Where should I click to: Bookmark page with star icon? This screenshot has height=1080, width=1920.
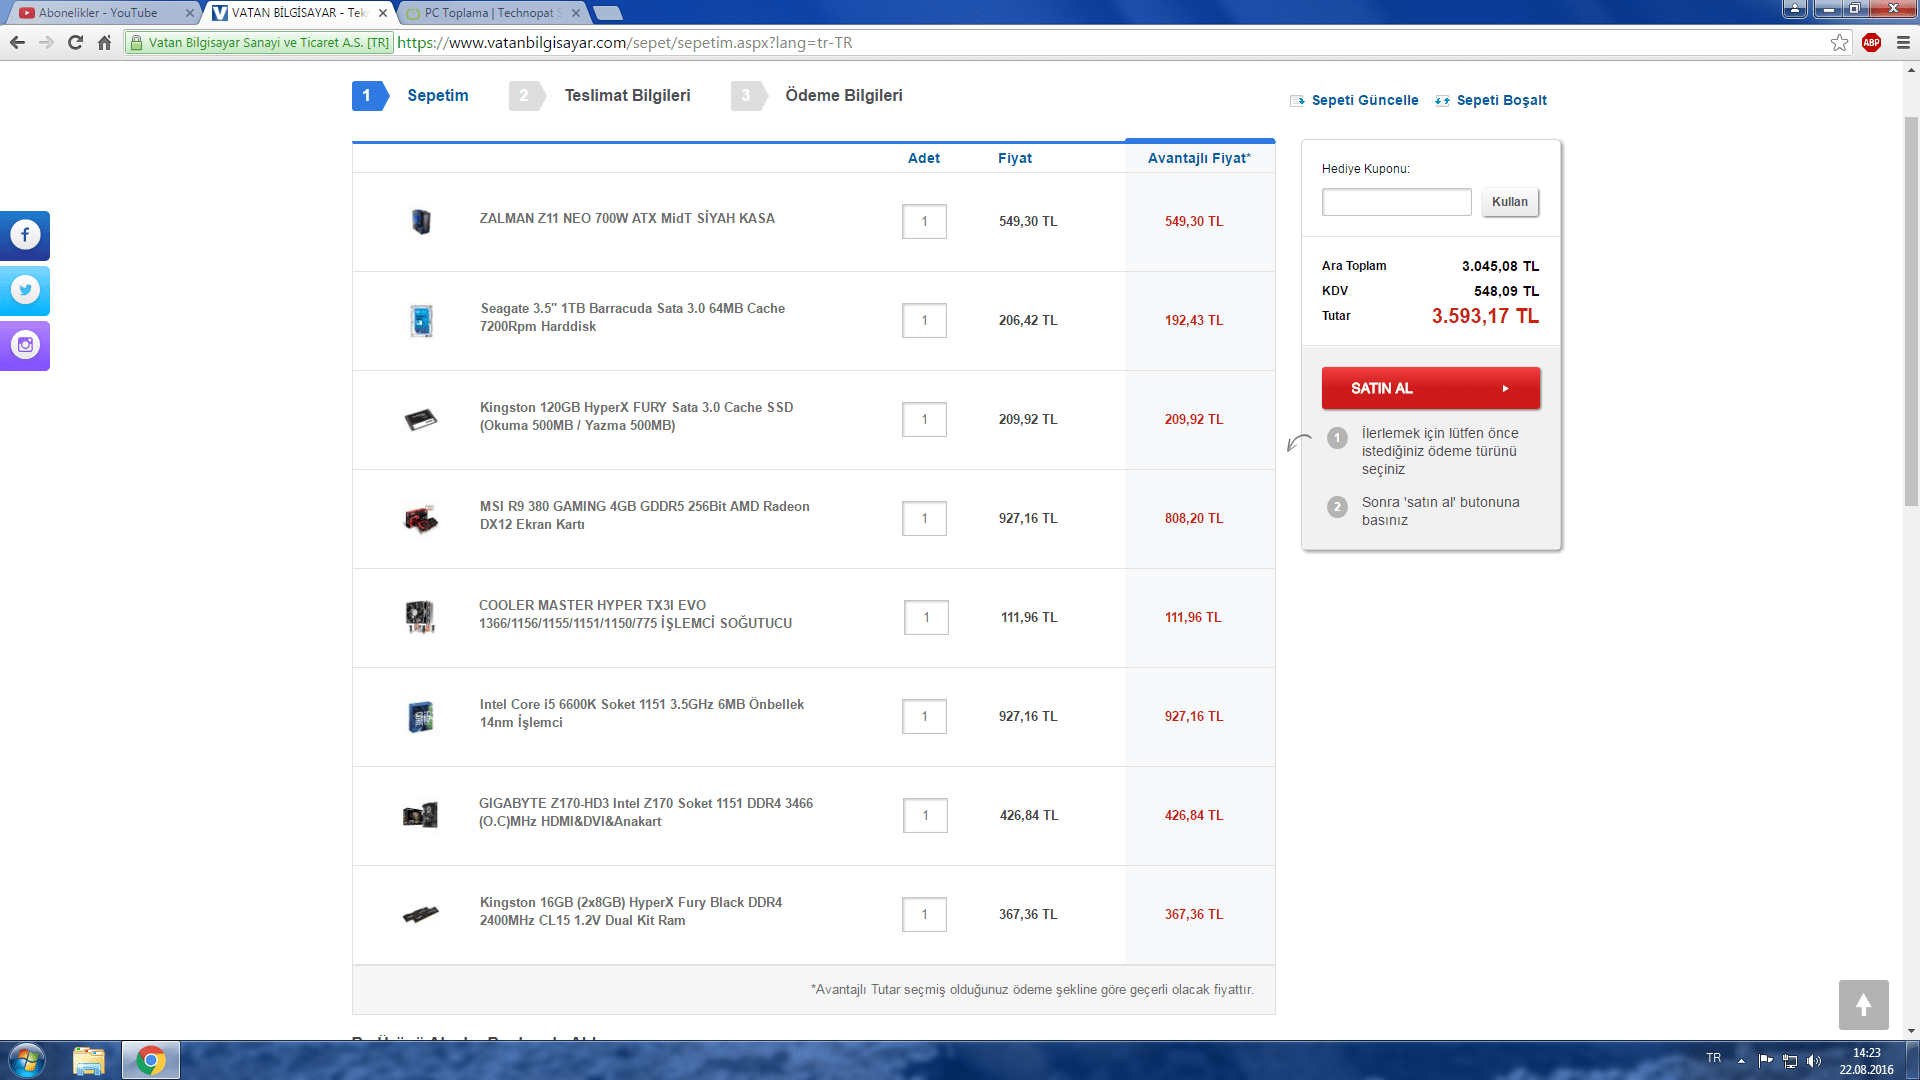tap(1839, 42)
